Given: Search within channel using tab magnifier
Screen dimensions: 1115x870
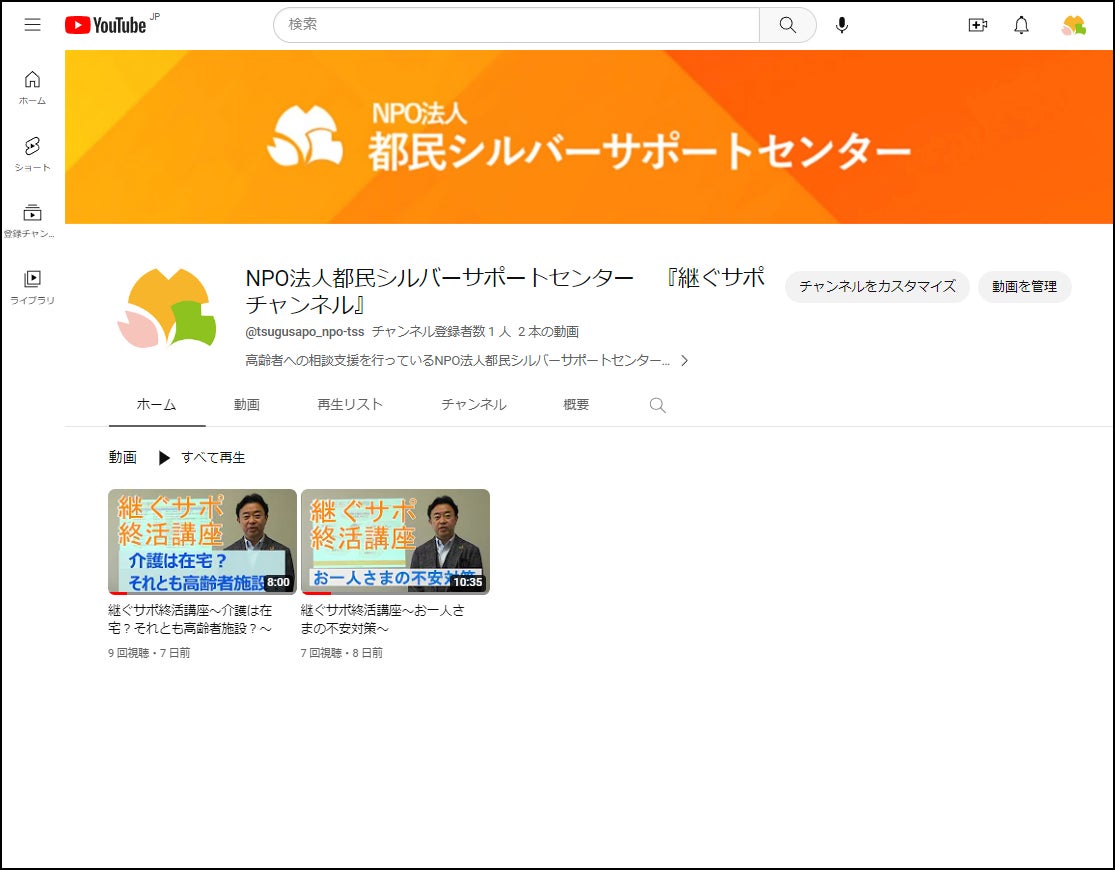Looking at the screenshot, I should [x=657, y=405].
